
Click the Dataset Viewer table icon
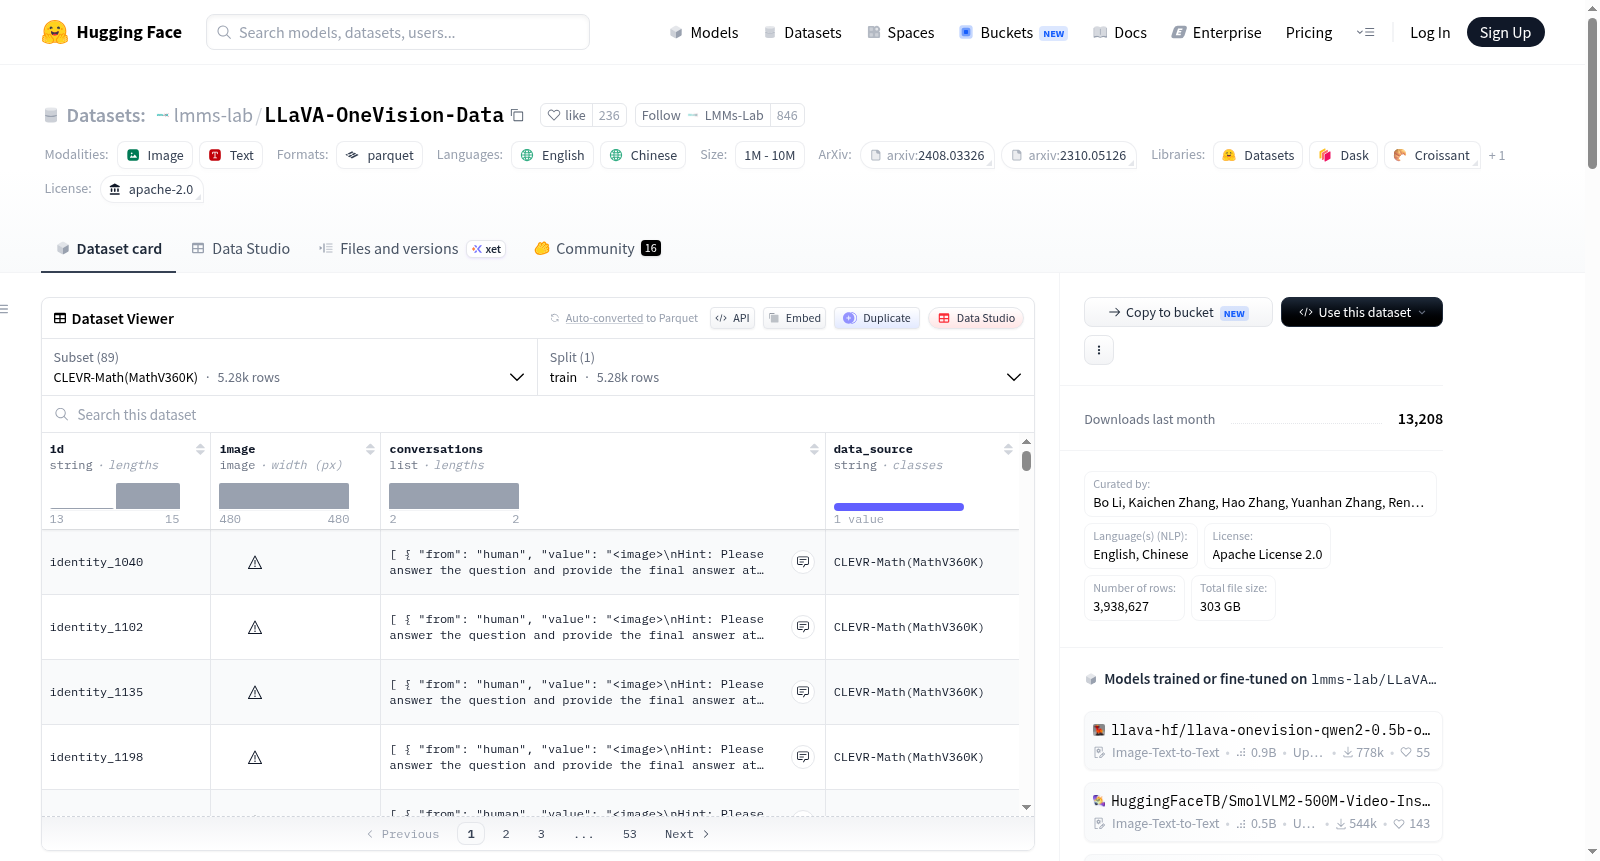pos(60,318)
